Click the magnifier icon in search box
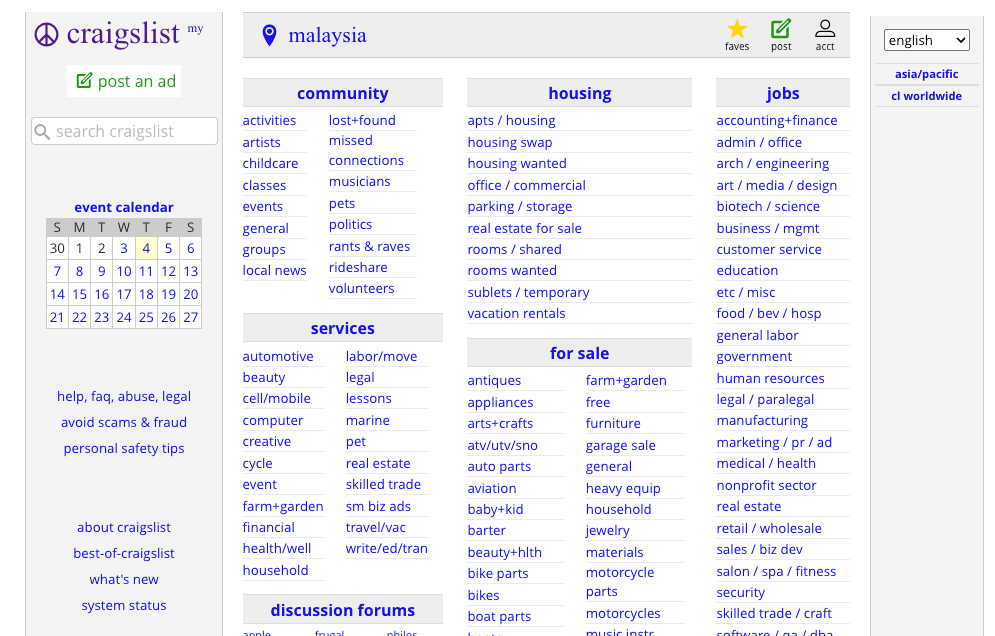 pyautogui.click(x=42, y=132)
